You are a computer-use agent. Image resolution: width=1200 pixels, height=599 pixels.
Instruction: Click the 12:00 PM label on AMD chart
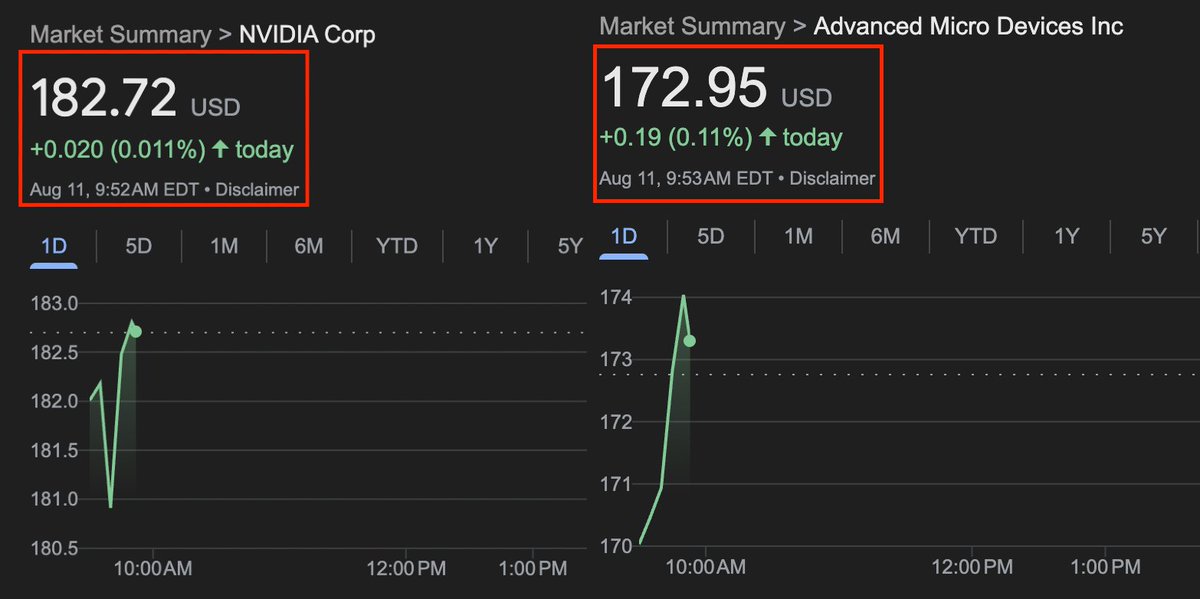(x=972, y=568)
